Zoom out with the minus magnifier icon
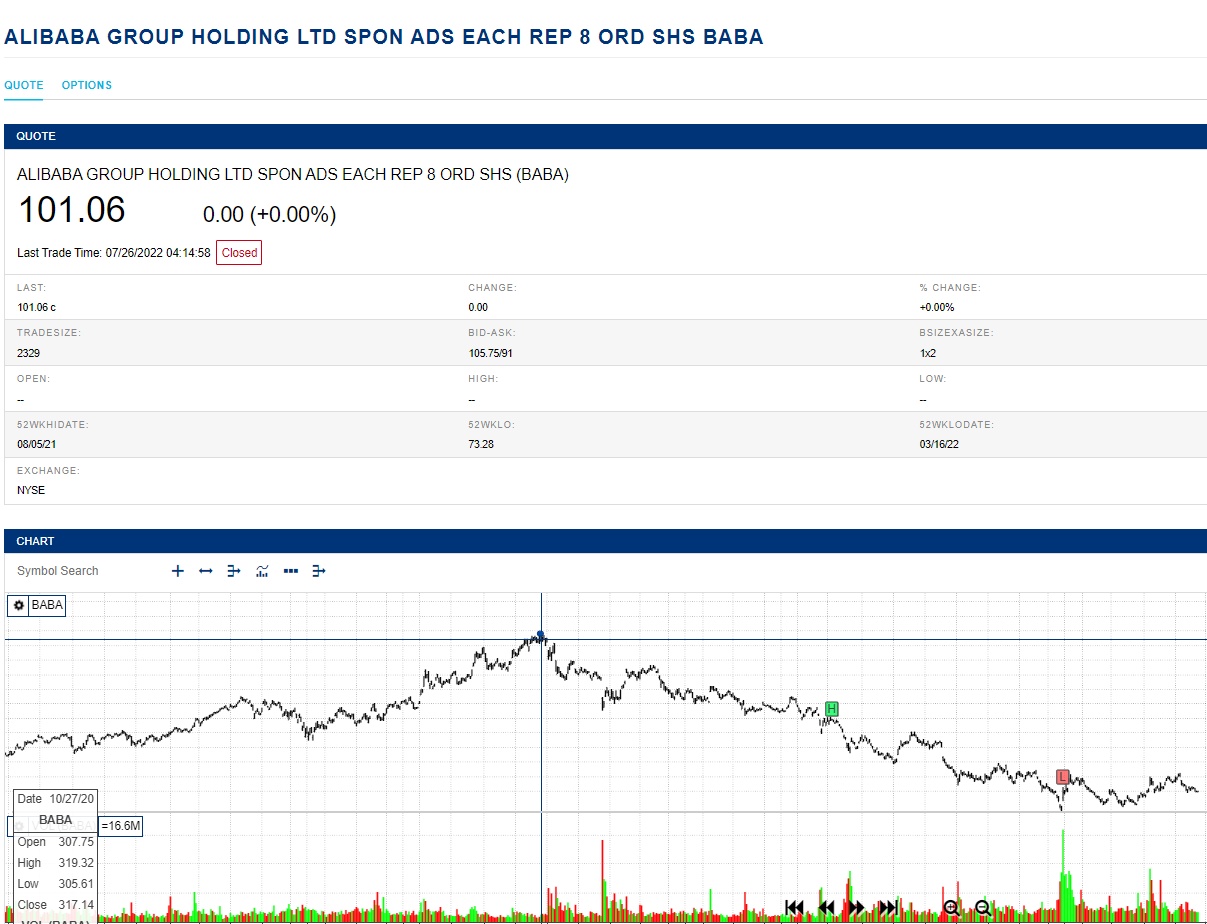 point(983,908)
